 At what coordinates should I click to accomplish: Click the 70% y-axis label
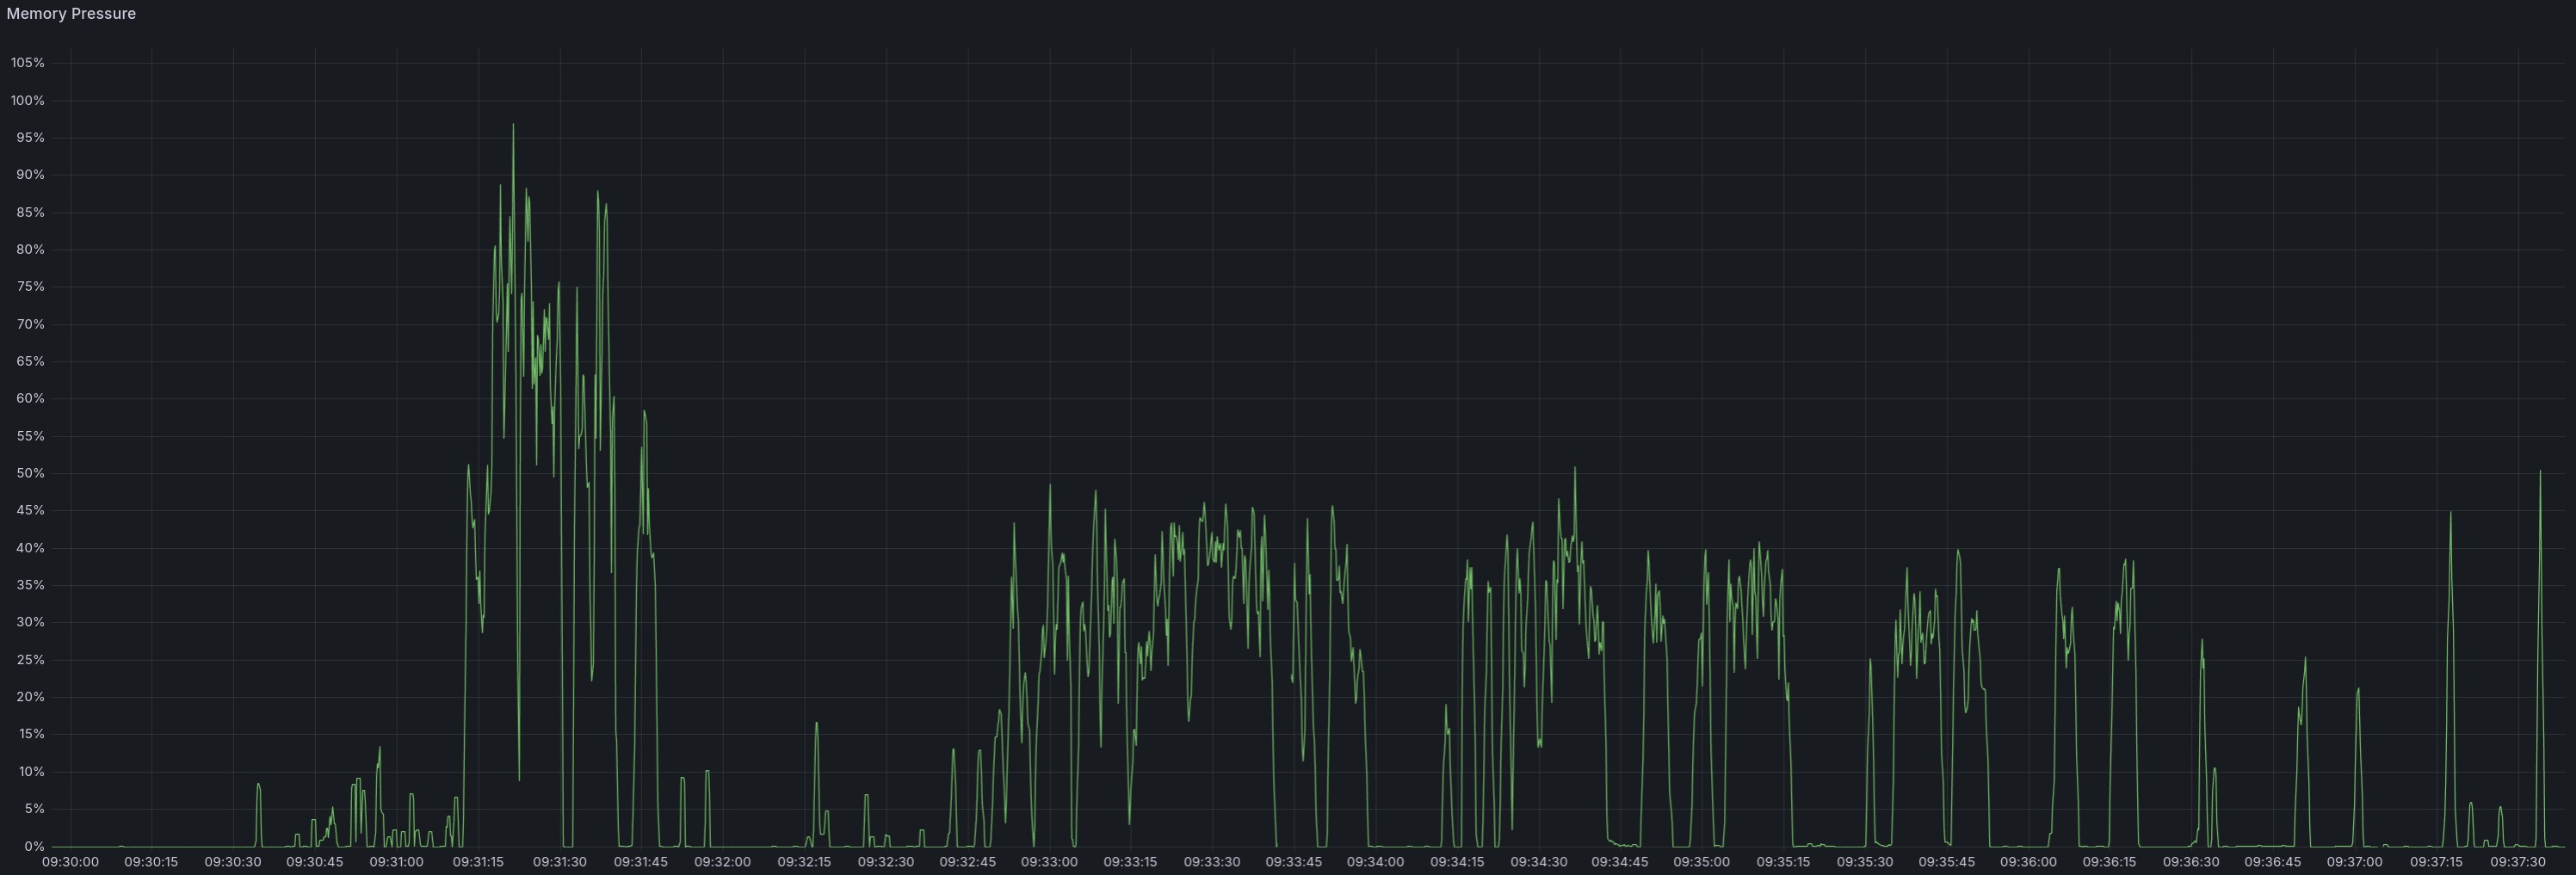[x=31, y=325]
